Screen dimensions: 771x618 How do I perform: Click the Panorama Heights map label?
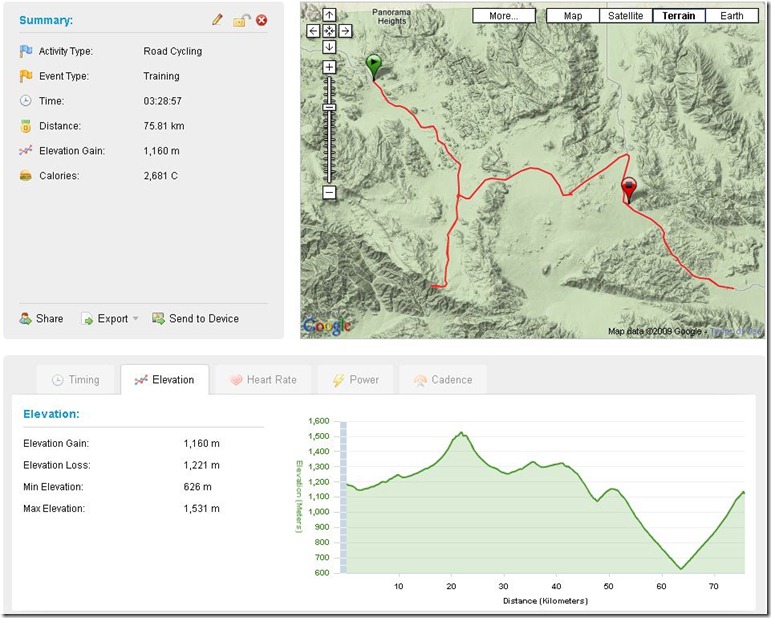(x=391, y=16)
